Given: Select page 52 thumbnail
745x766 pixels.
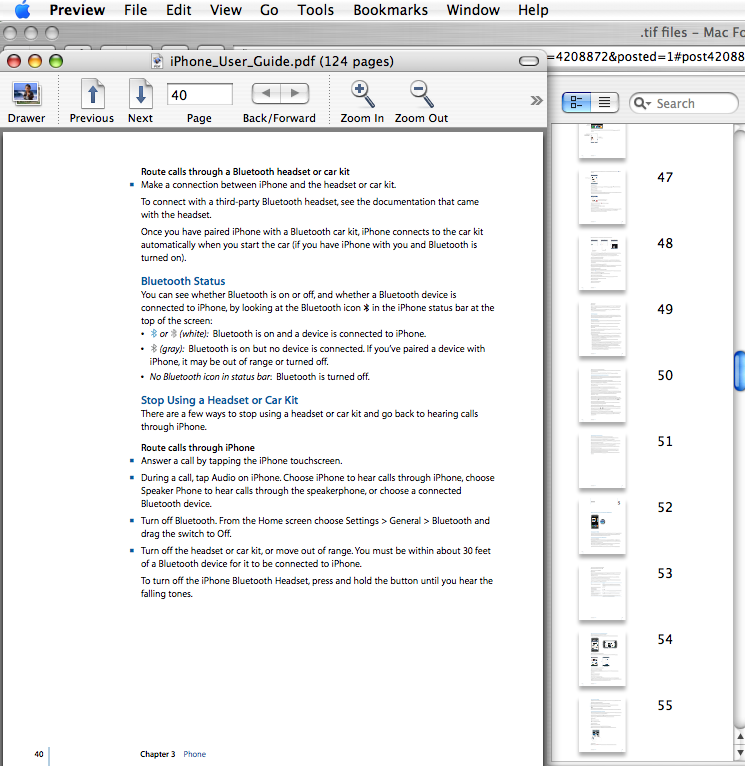Looking at the screenshot, I should point(602,527).
